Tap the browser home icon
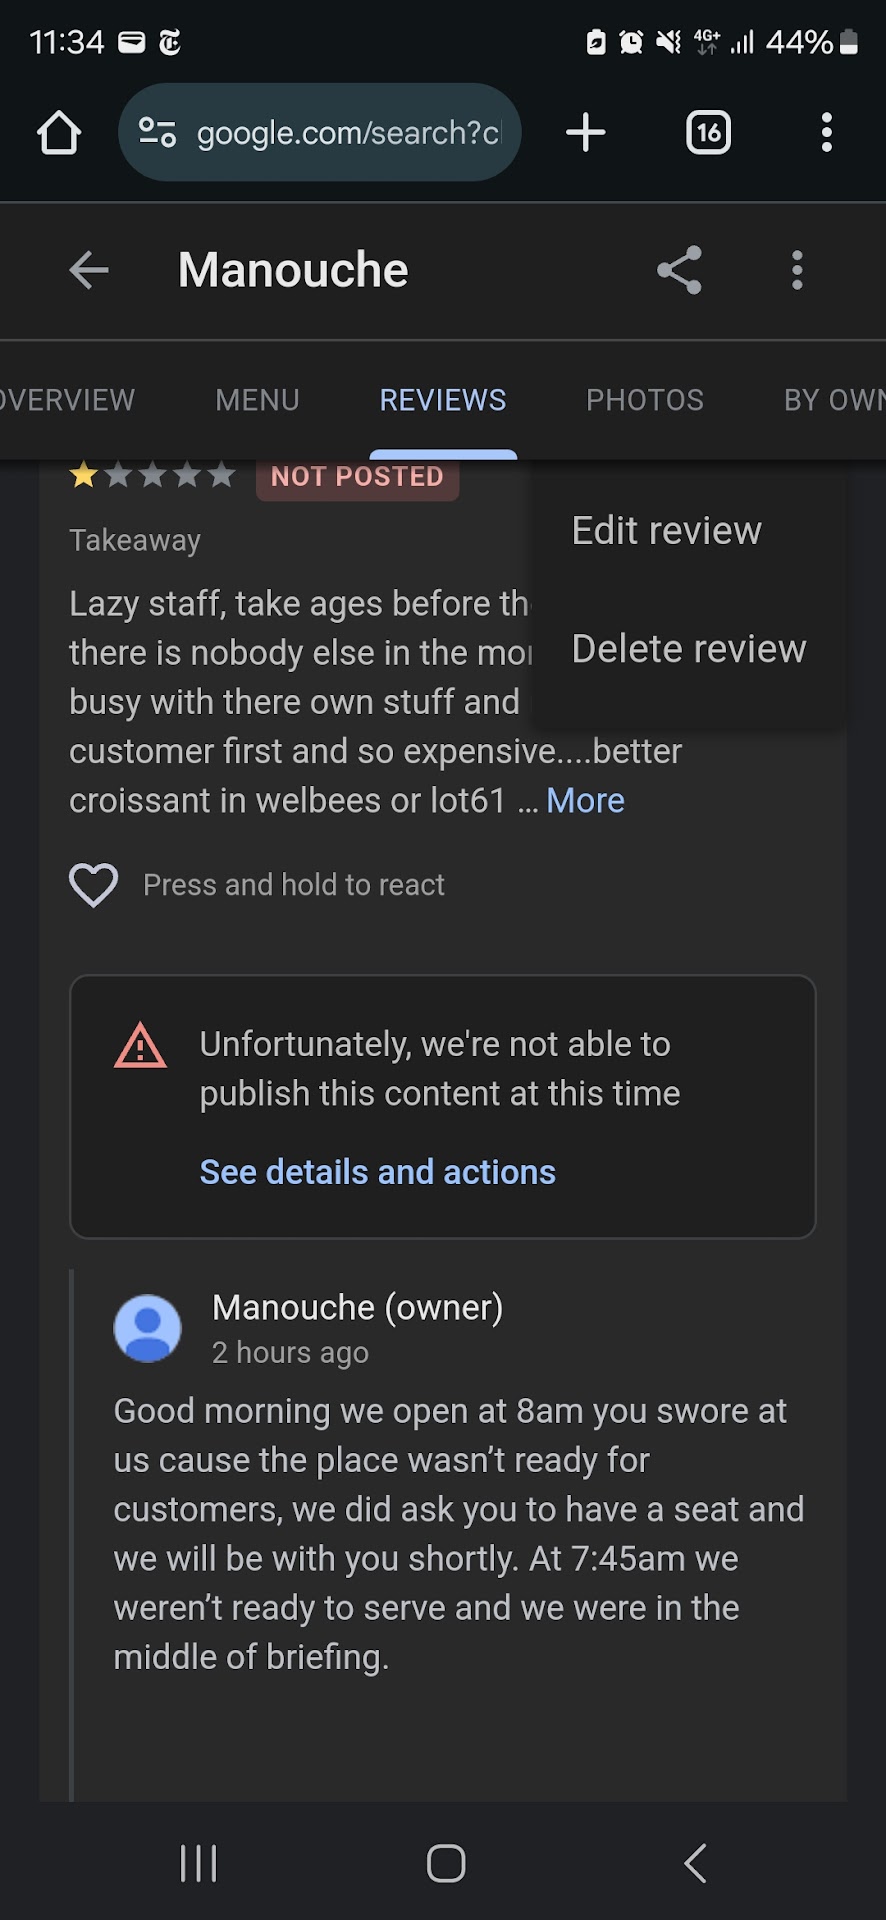This screenshot has height=1920, width=886. click(x=59, y=133)
